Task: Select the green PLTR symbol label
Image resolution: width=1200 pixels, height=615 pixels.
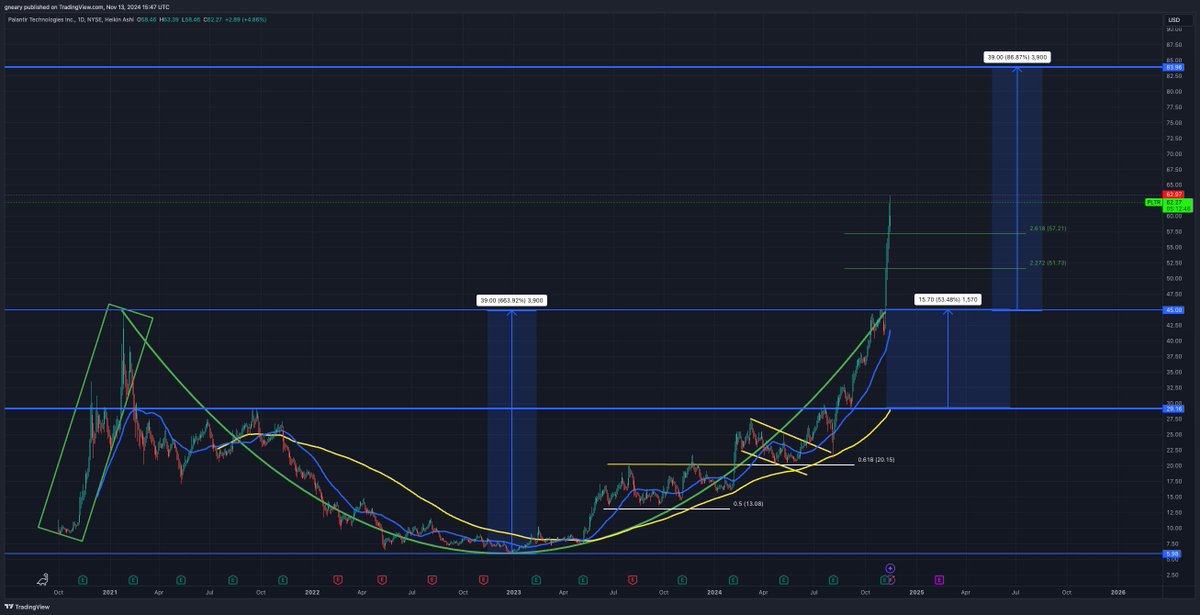Action: click(x=1153, y=202)
